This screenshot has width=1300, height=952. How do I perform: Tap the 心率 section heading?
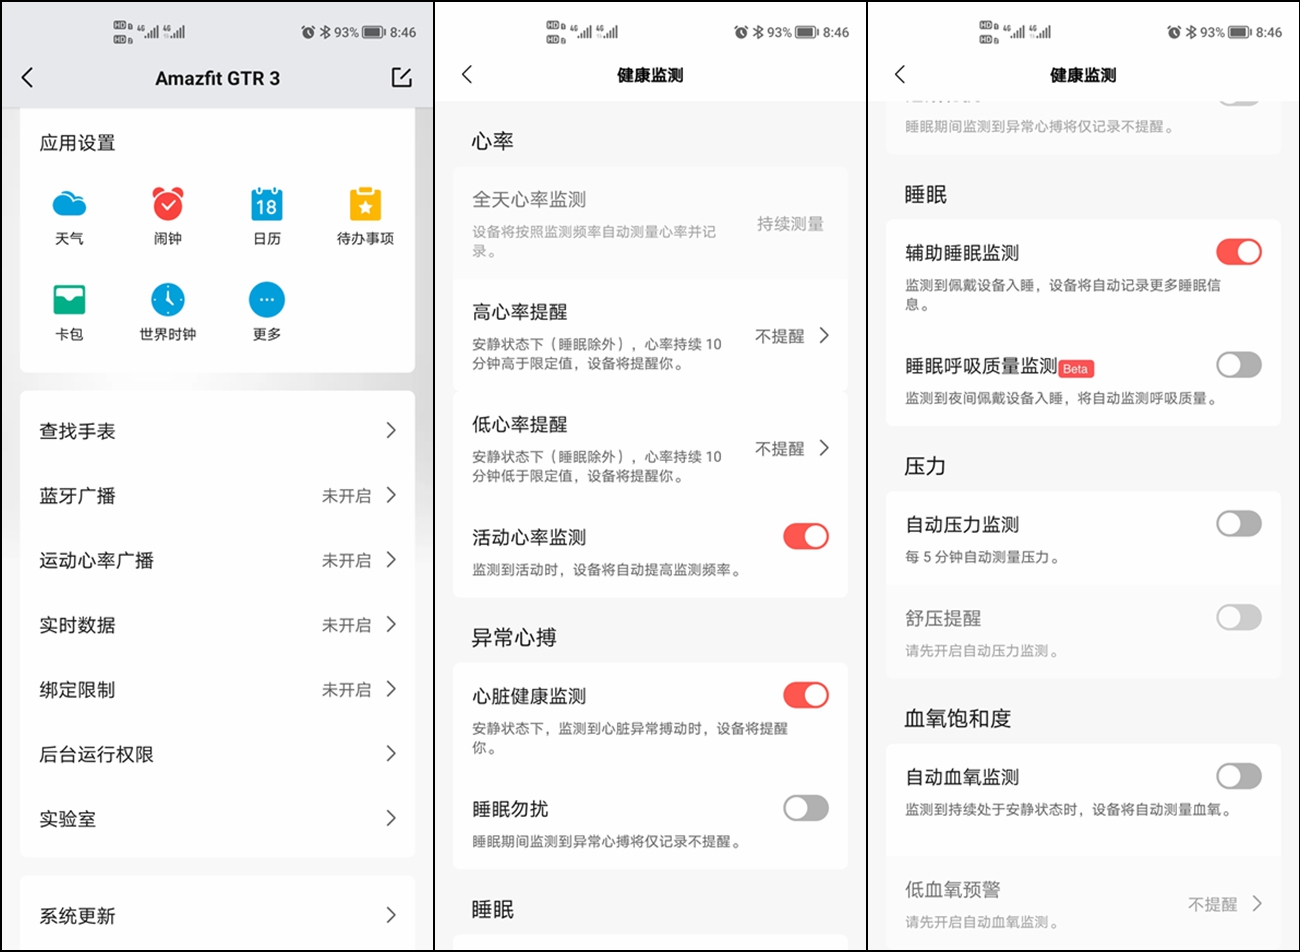tap(493, 141)
